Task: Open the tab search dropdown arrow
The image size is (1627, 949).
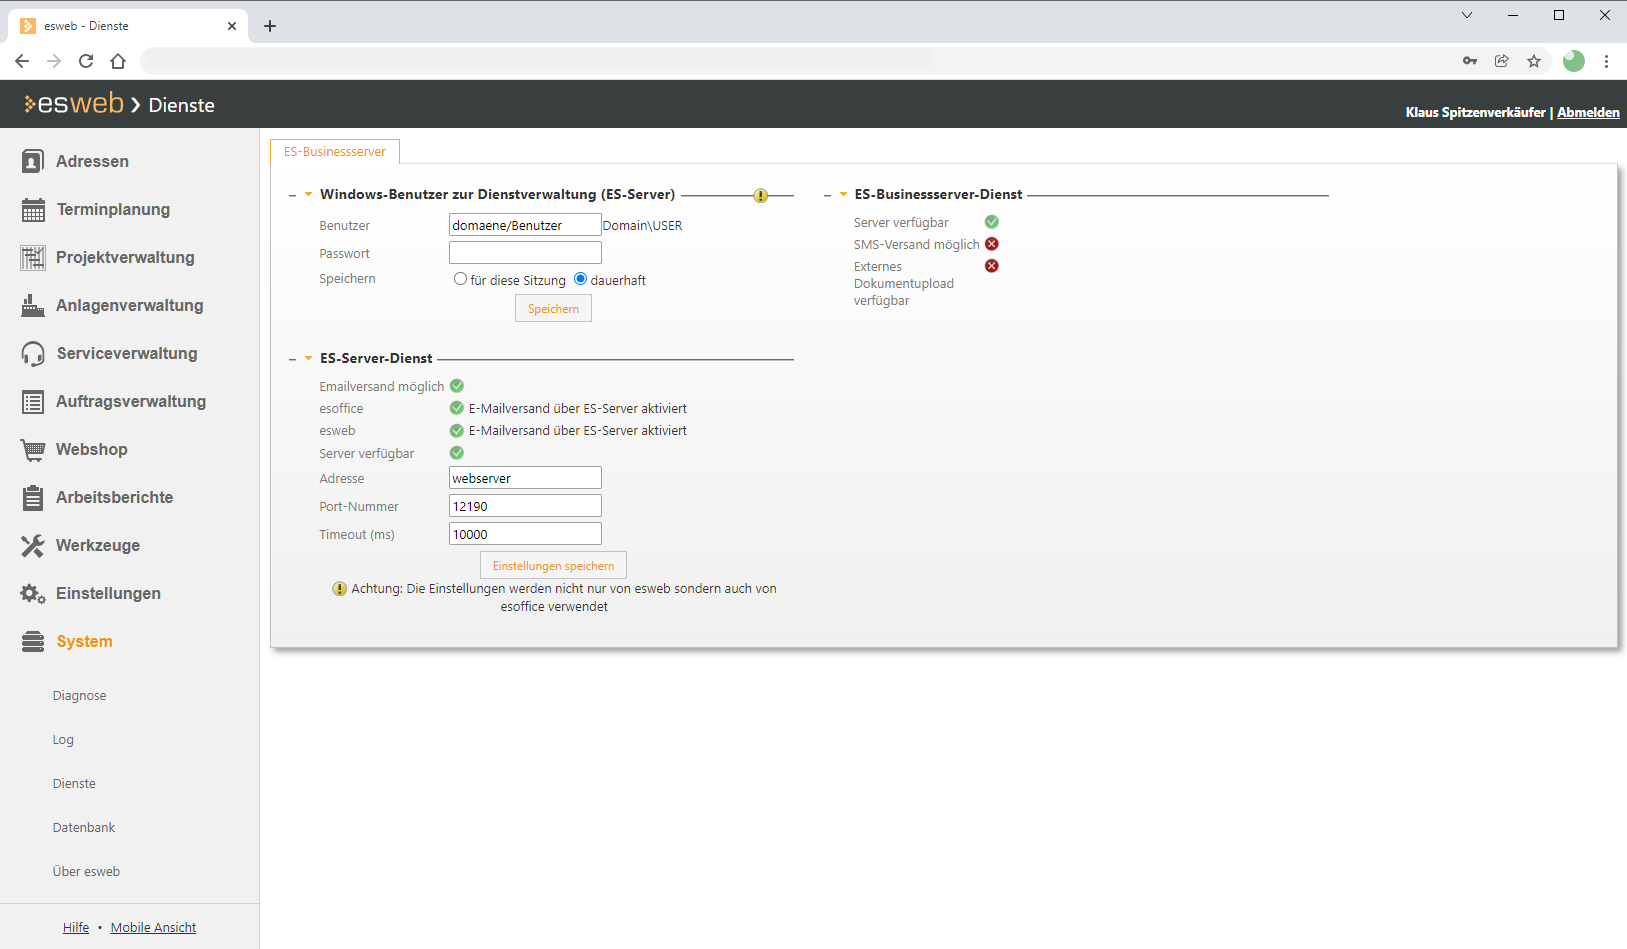Action: [1467, 15]
